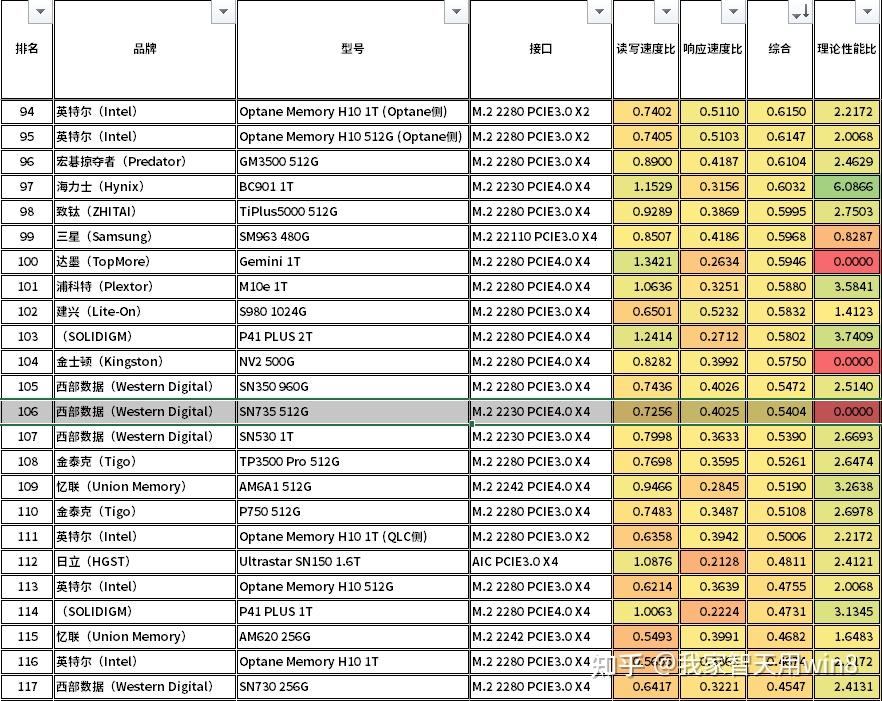This screenshot has height=701, width=882.
Task: Click read/write value 0.5493
Action: pyautogui.click(x=646, y=636)
